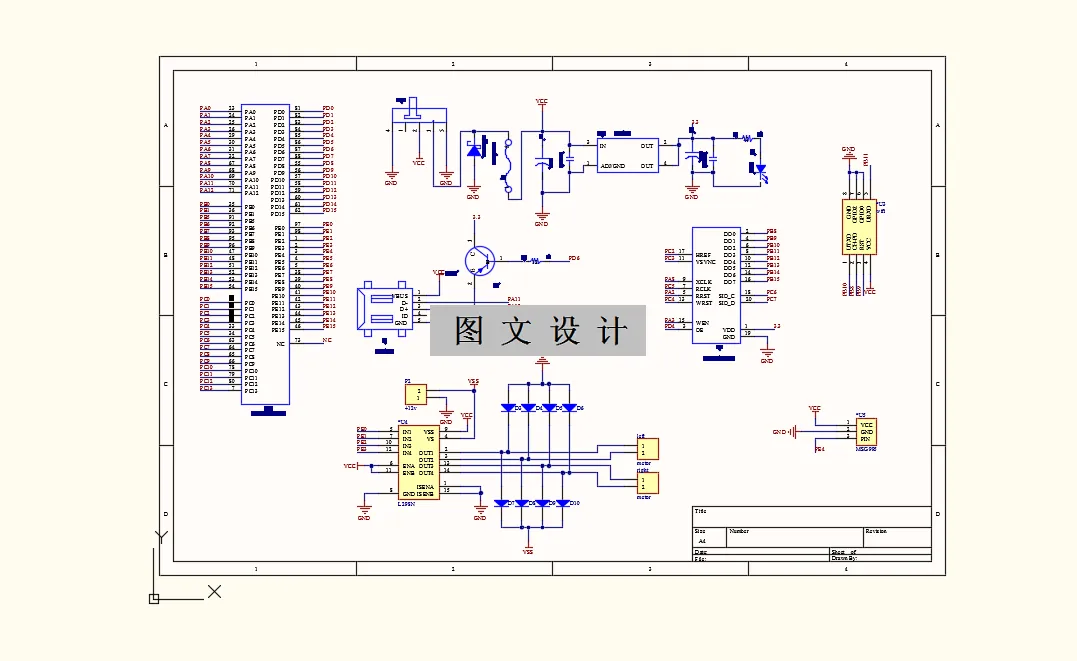Select the VCC power port above regulator input

(541, 102)
